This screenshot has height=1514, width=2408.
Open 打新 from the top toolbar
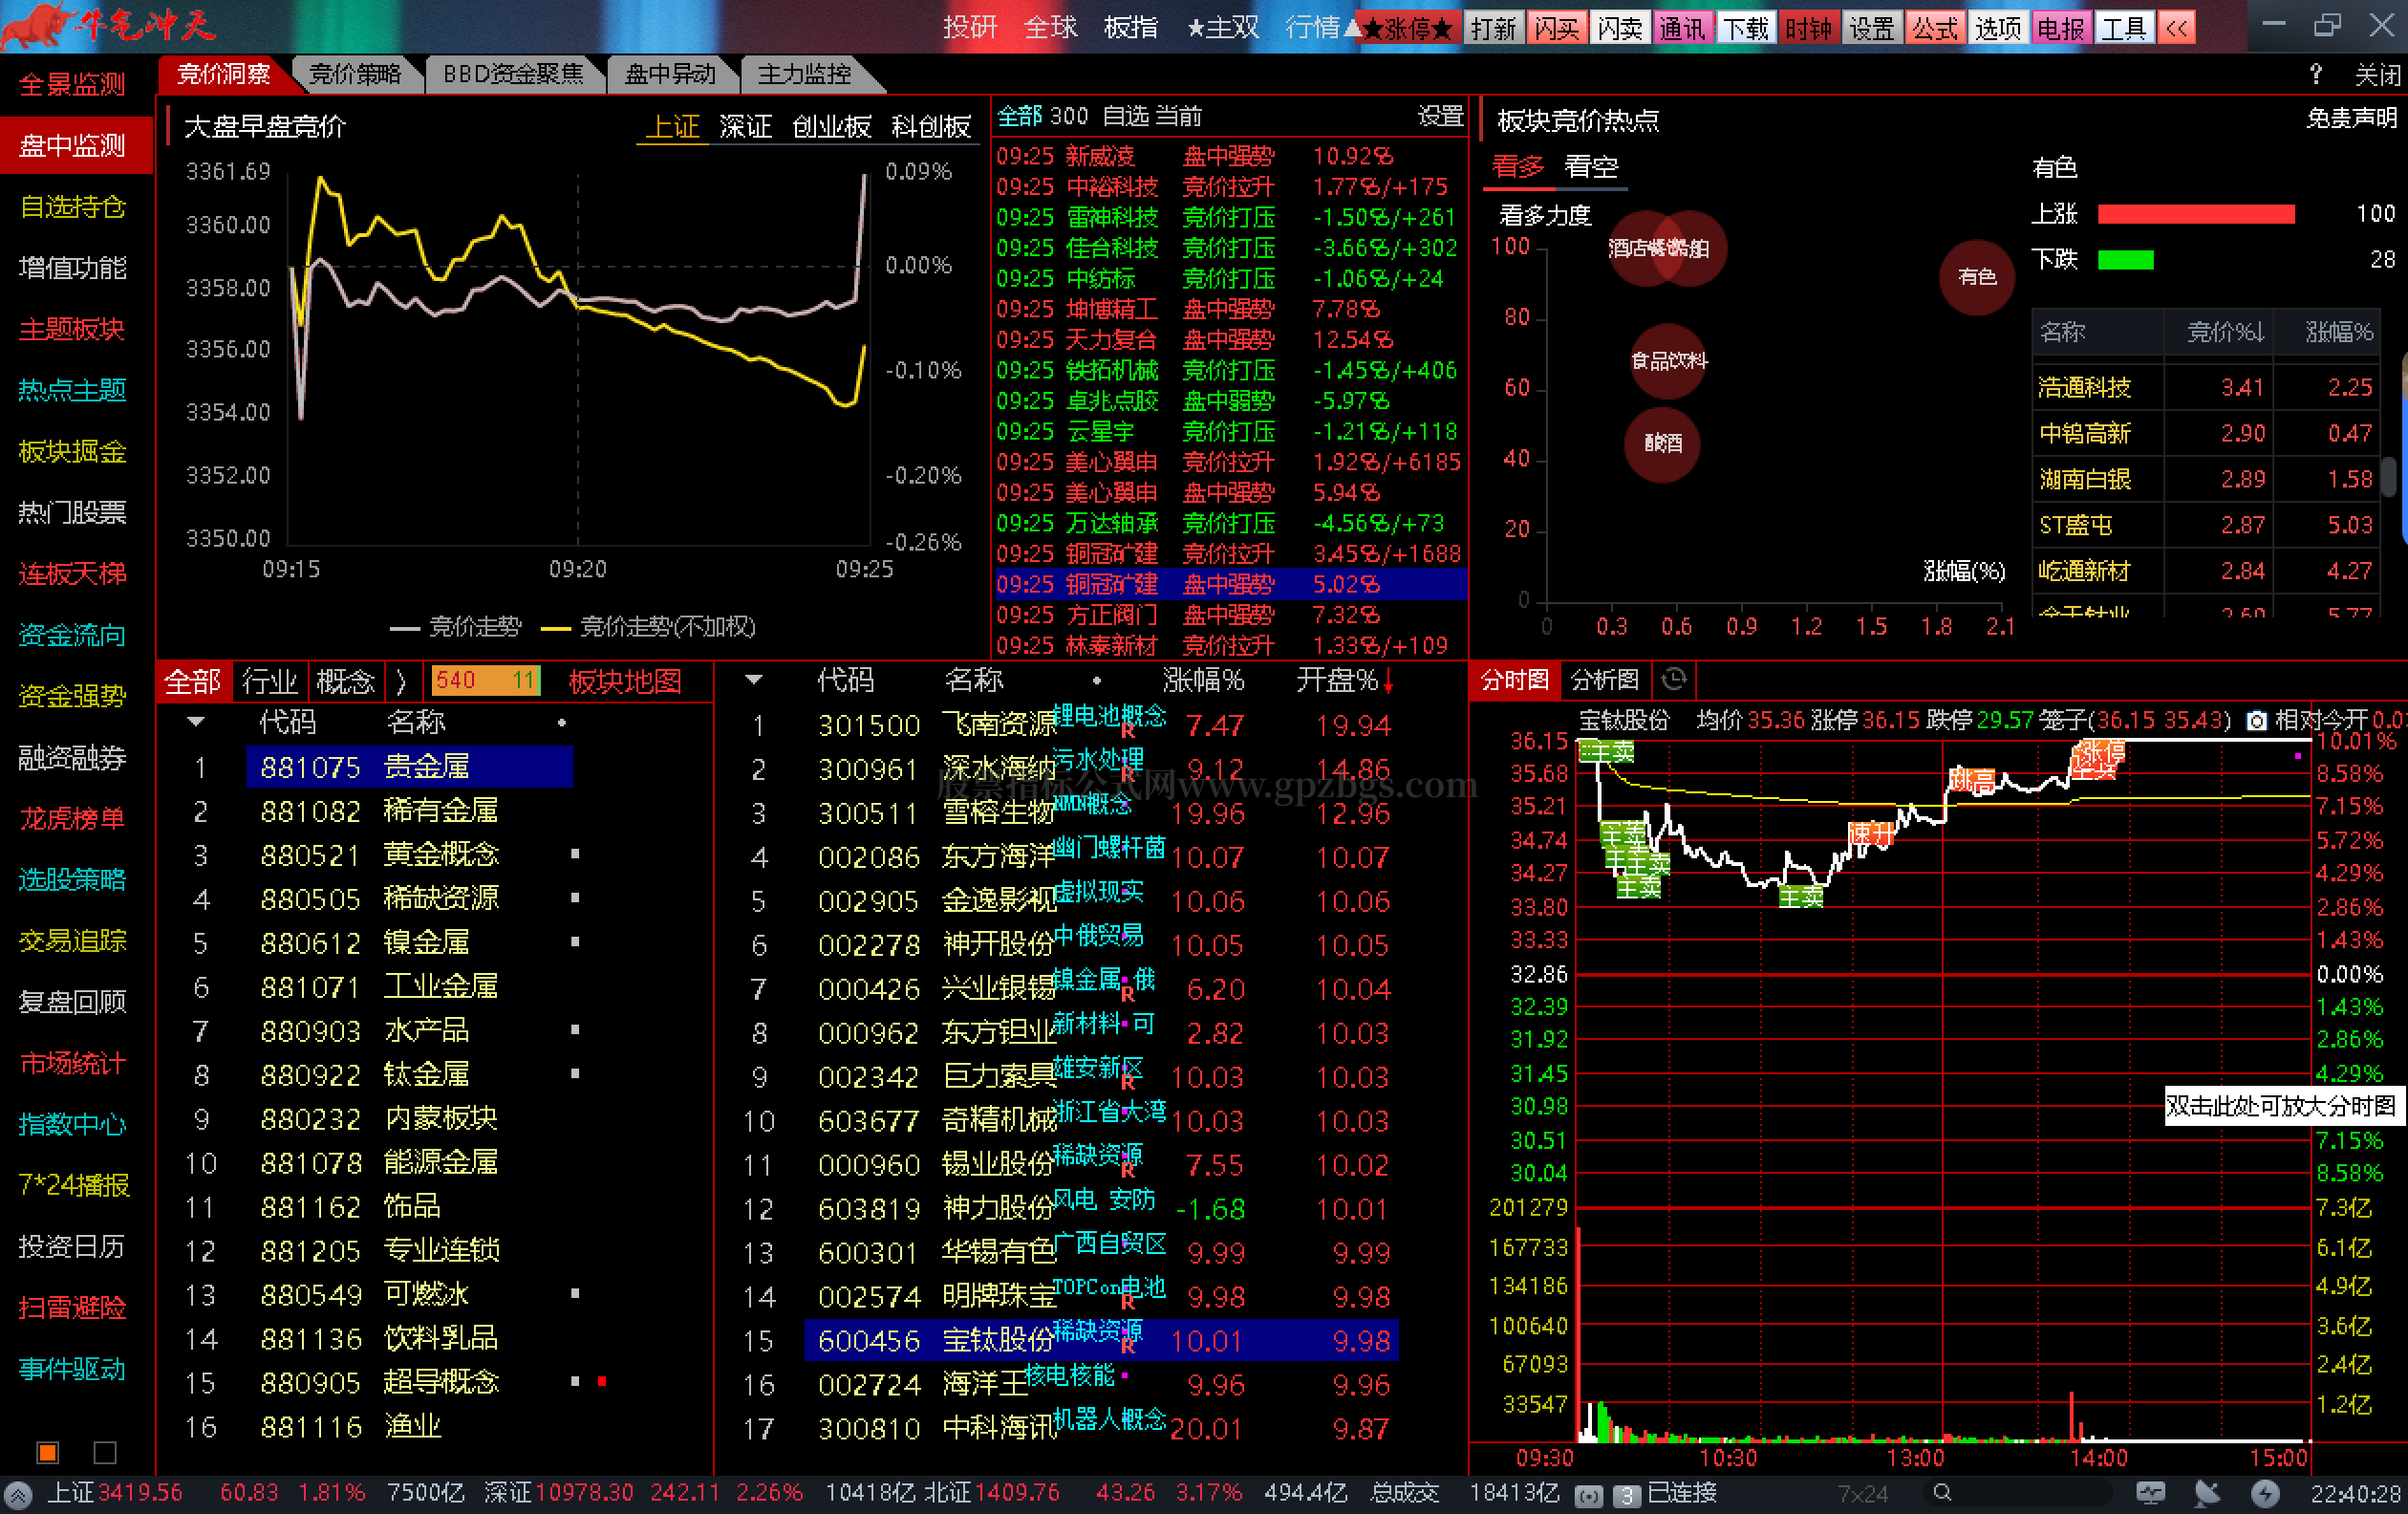coord(1493,28)
